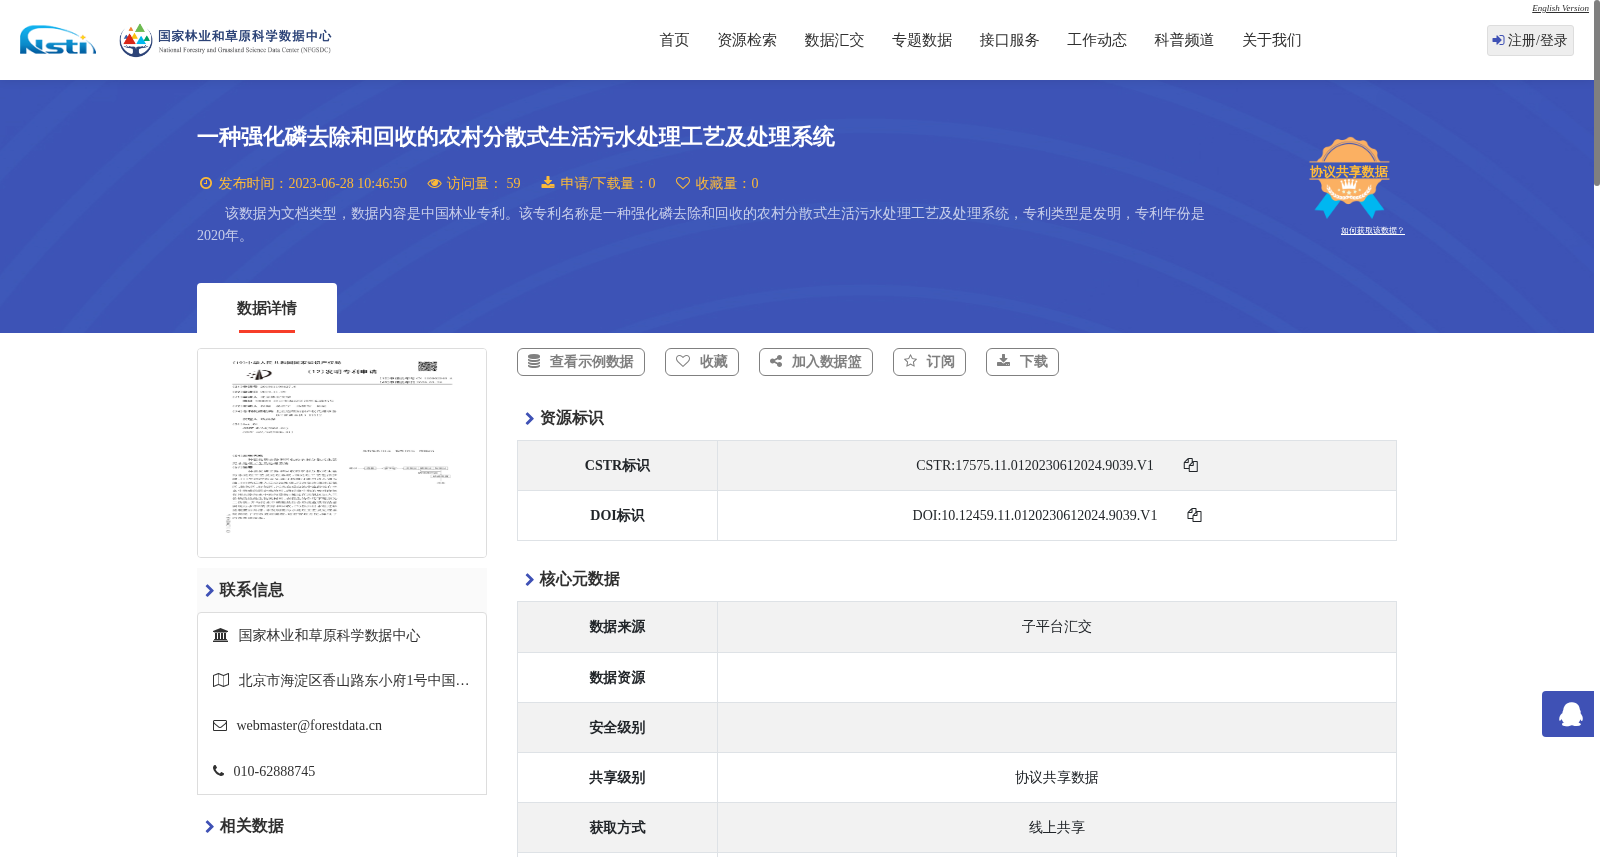Click the 如何获取该数据 link
The image size is (1600, 857).
click(x=1372, y=231)
